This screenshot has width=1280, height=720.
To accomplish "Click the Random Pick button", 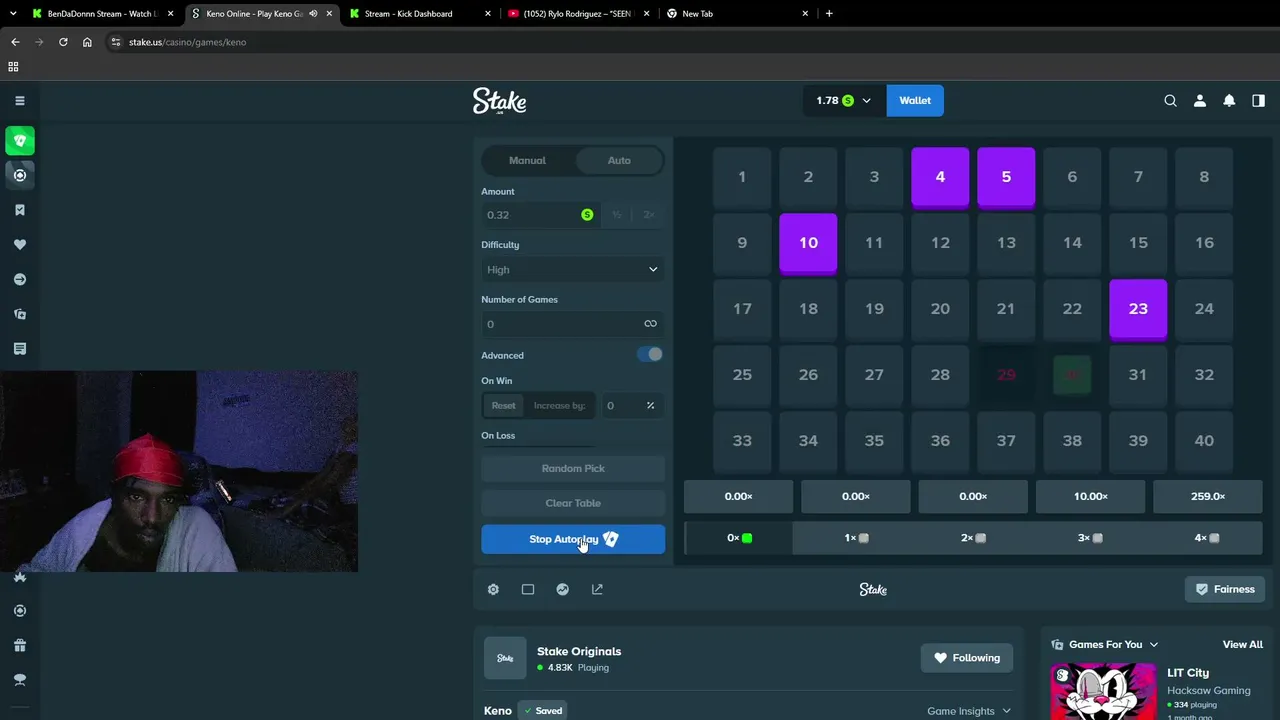I will click(573, 468).
